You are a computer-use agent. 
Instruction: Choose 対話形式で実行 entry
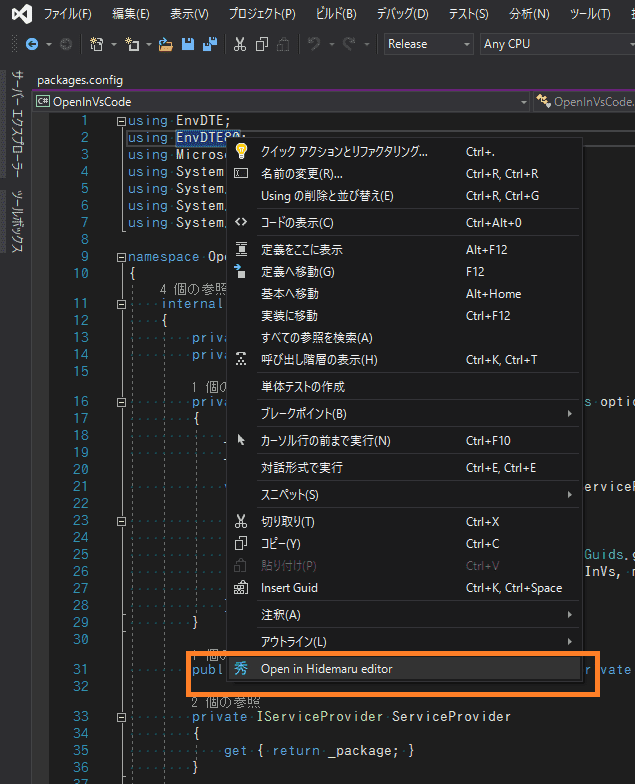(x=404, y=468)
